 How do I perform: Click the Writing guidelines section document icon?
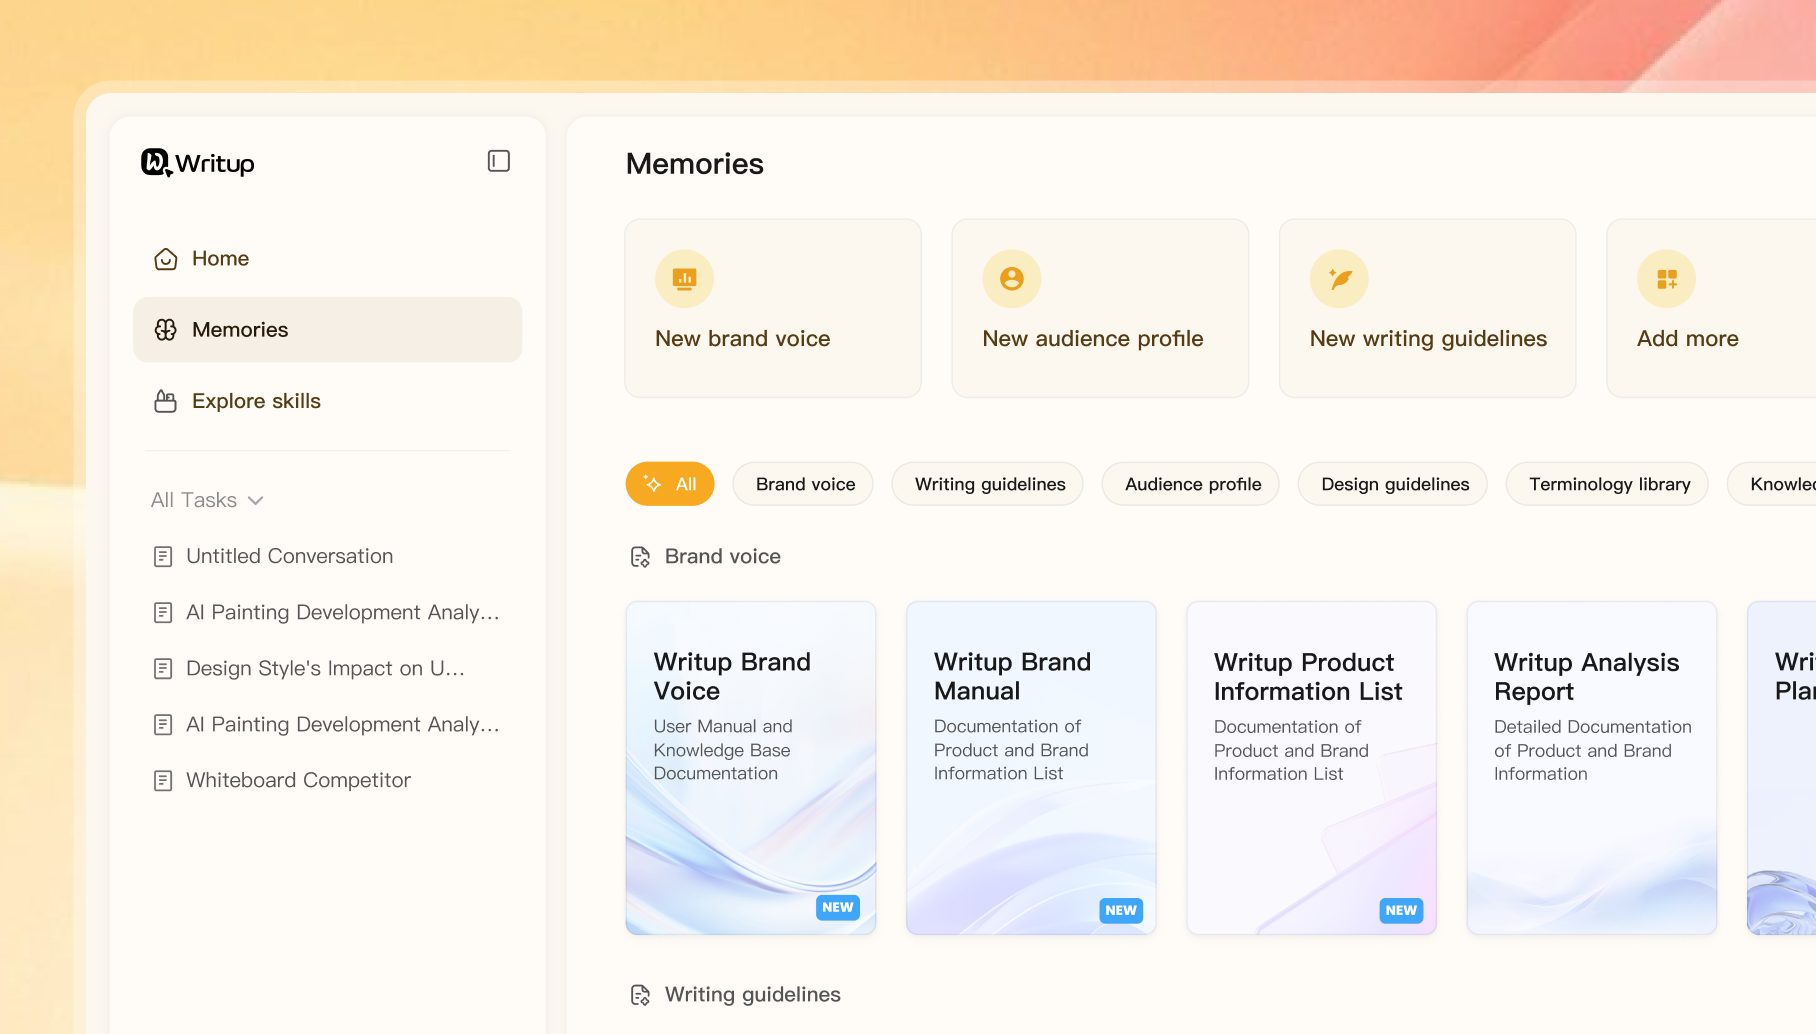click(640, 995)
